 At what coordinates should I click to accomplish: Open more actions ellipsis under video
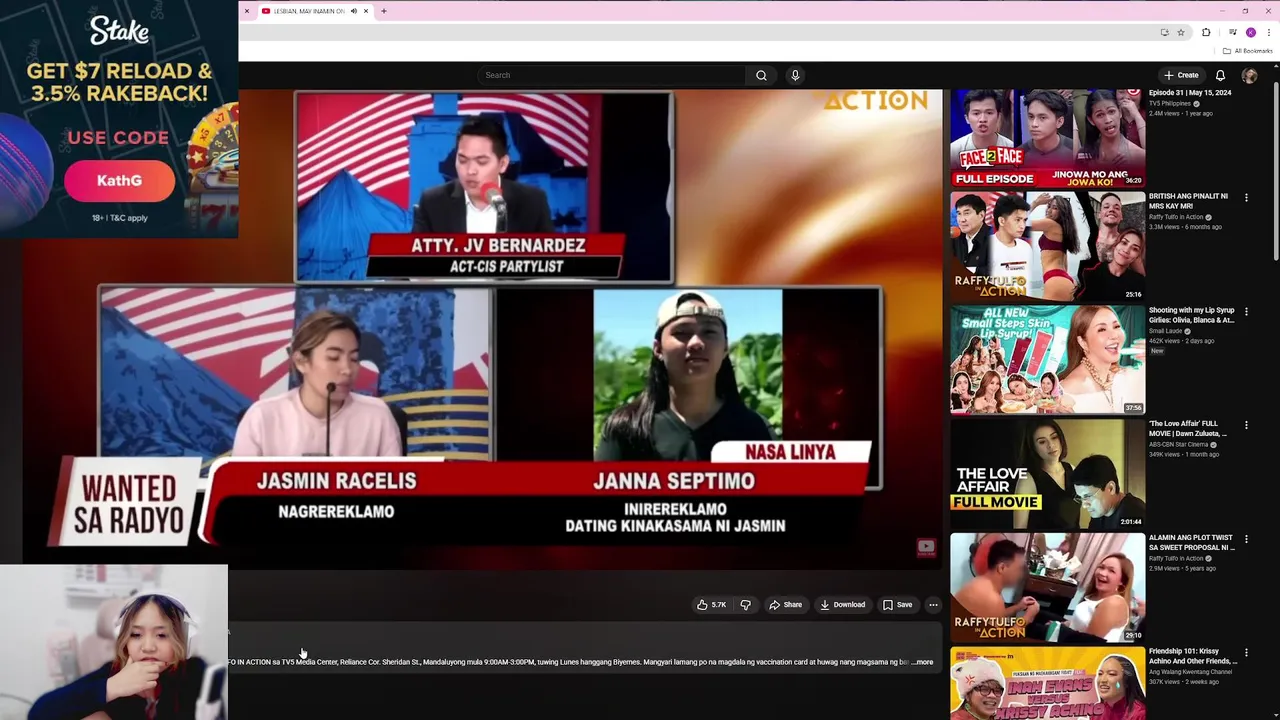click(933, 605)
